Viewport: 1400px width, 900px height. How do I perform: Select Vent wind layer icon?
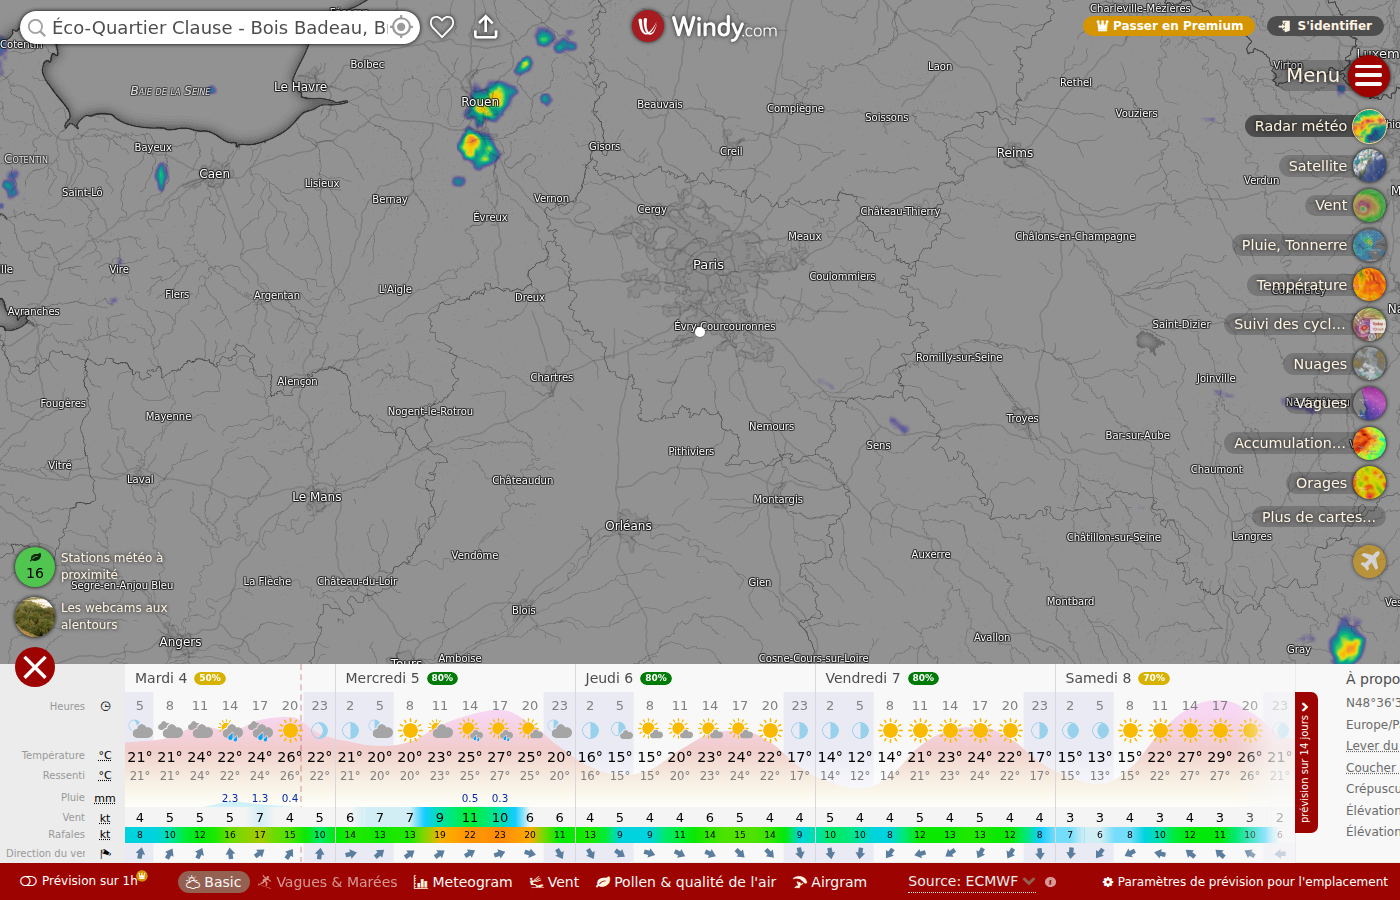pos(1369,205)
